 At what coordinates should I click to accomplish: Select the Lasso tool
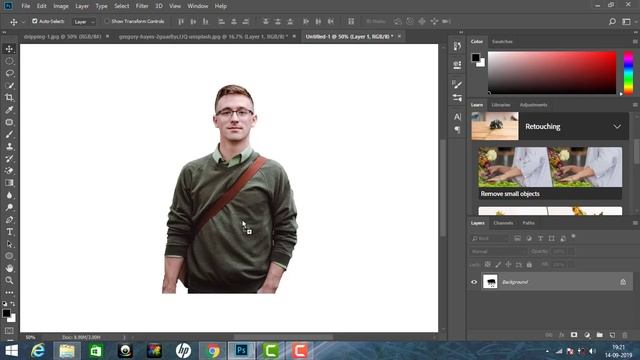click(x=9, y=73)
